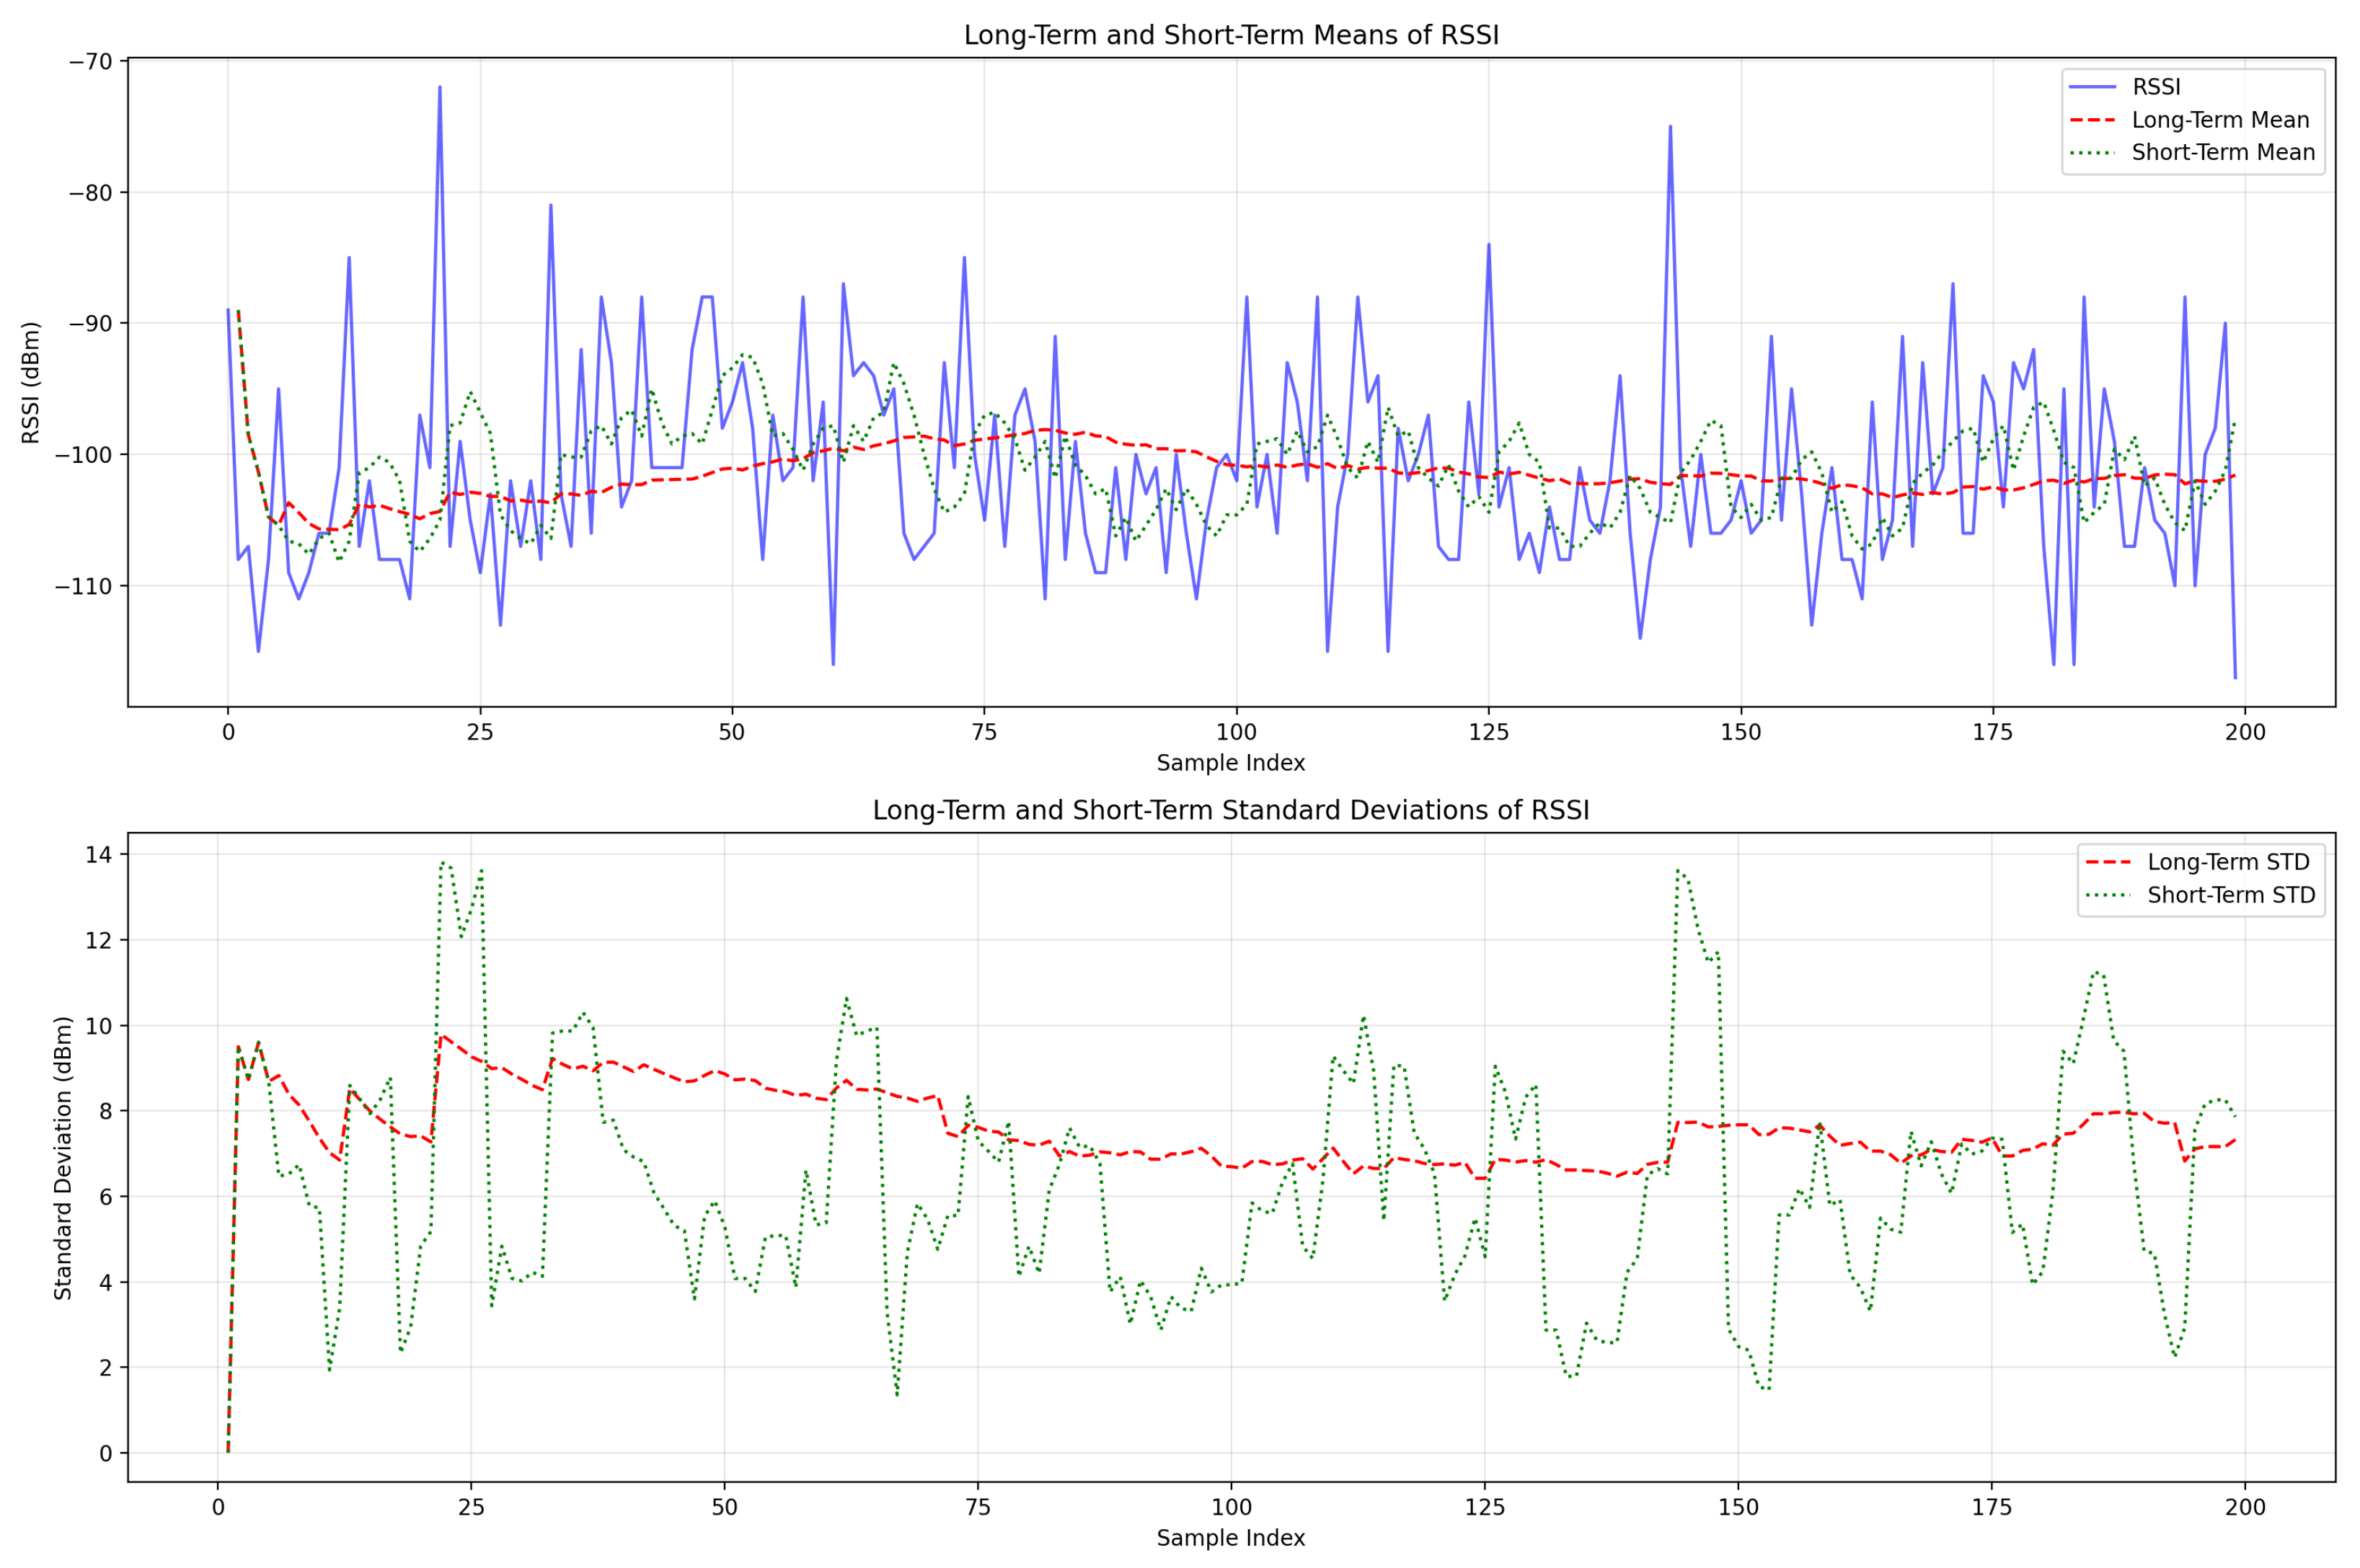Click the green dotted Short-Term Mean legend swatch
Screen dimensions: 2360x1568
2092,152
